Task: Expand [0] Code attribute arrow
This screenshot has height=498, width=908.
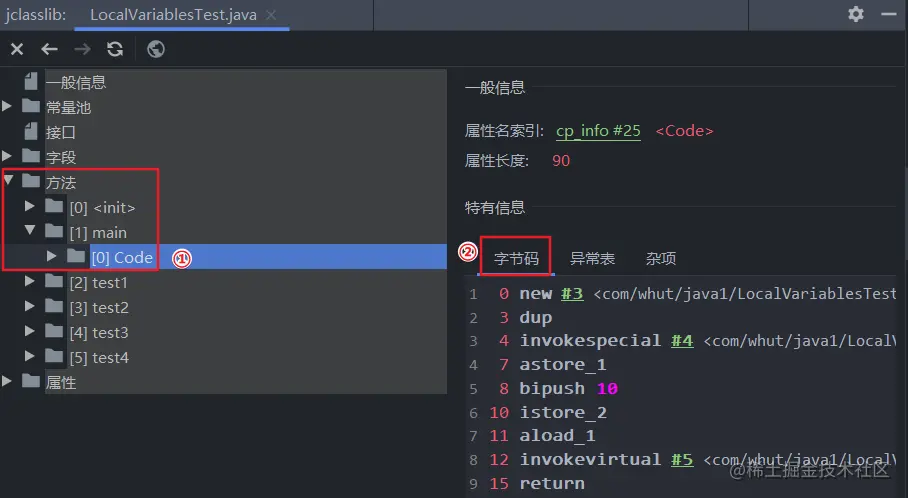Action: [x=52, y=255]
